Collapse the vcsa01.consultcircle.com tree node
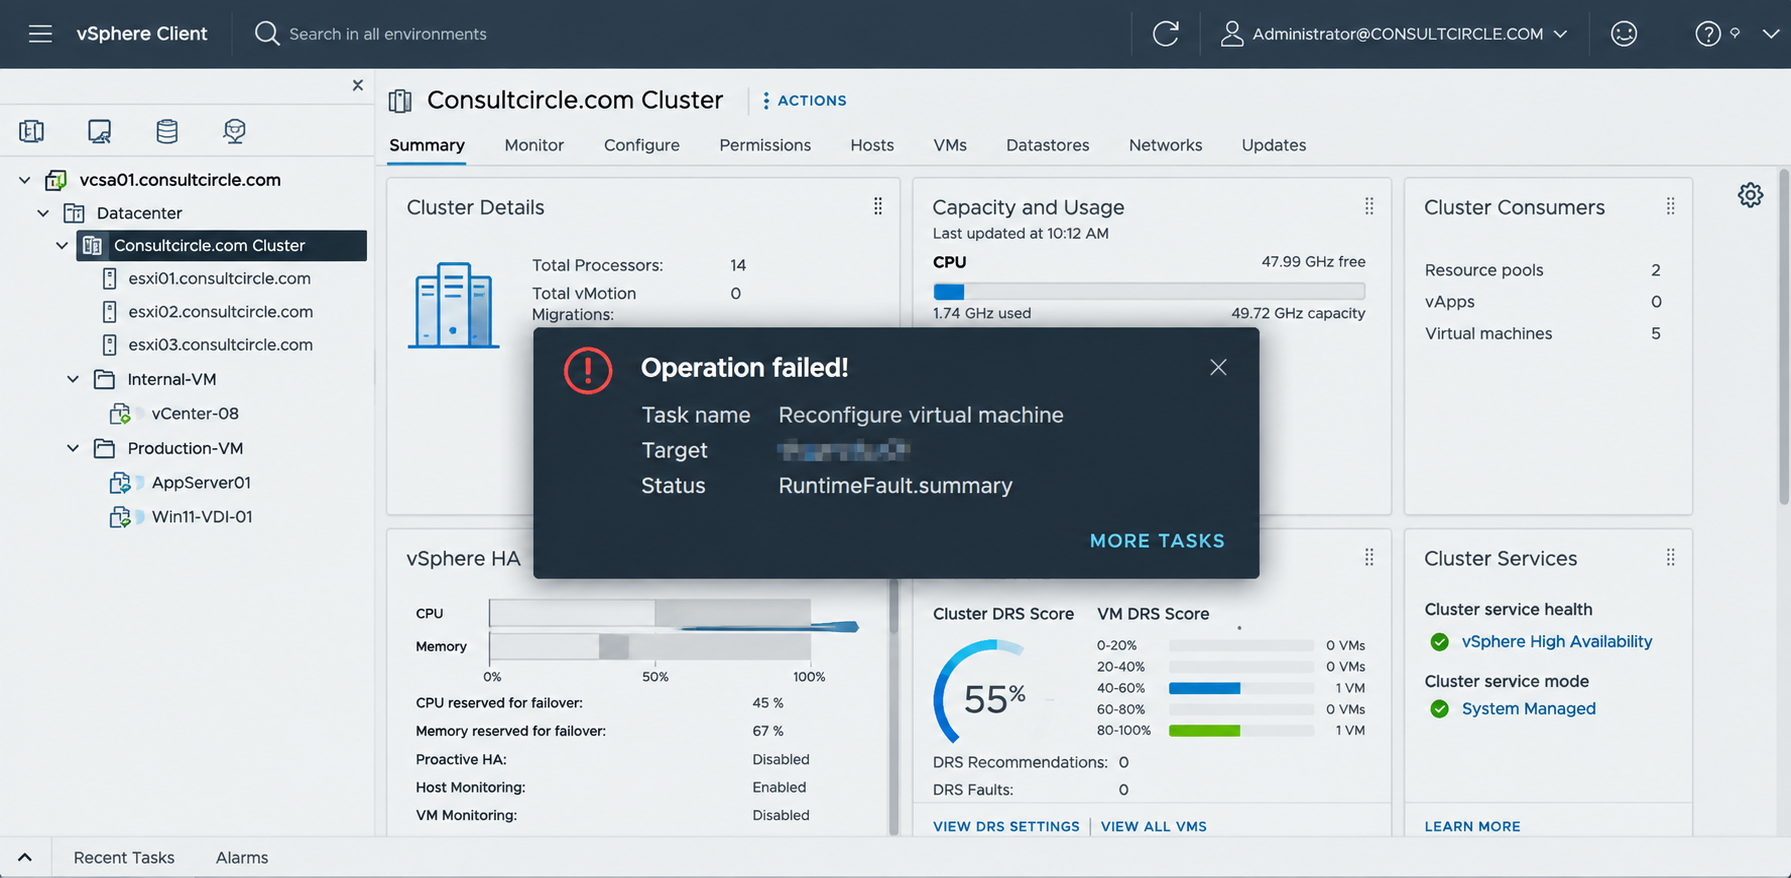The height and width of the screenshot is (878, 1791). pyautogui.click(x=25, y=180)
